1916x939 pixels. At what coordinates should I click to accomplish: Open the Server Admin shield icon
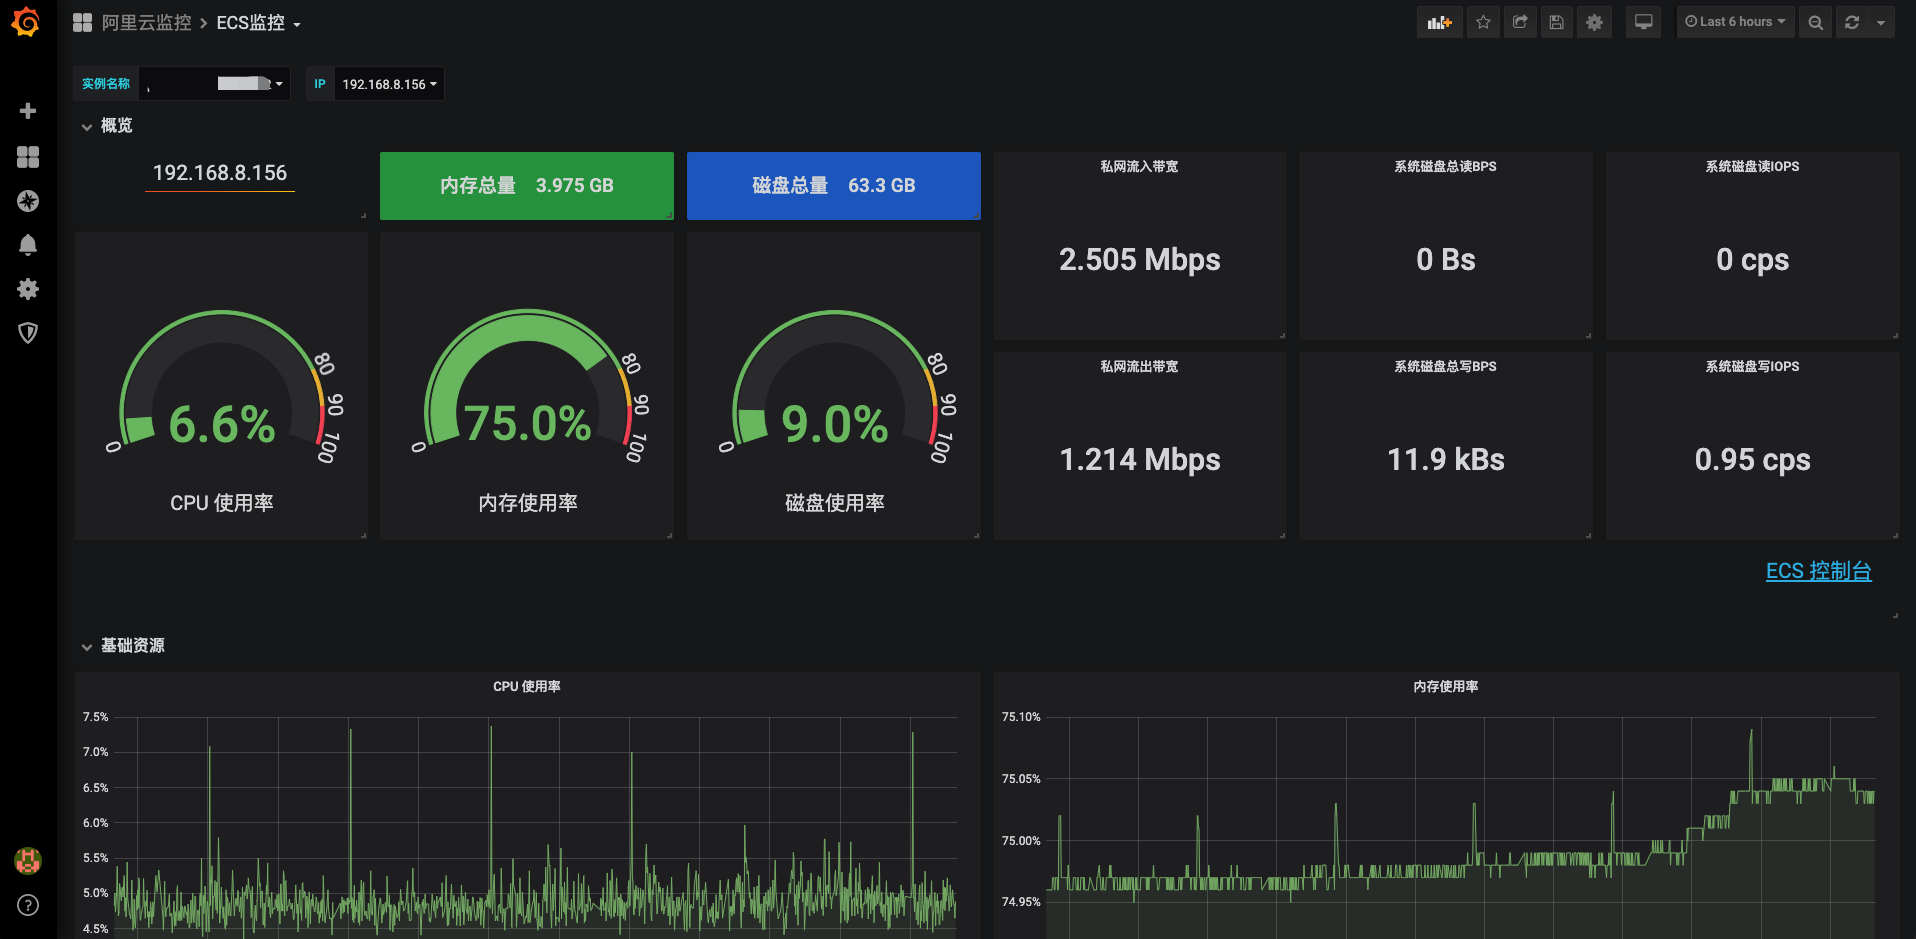(28, 333)
